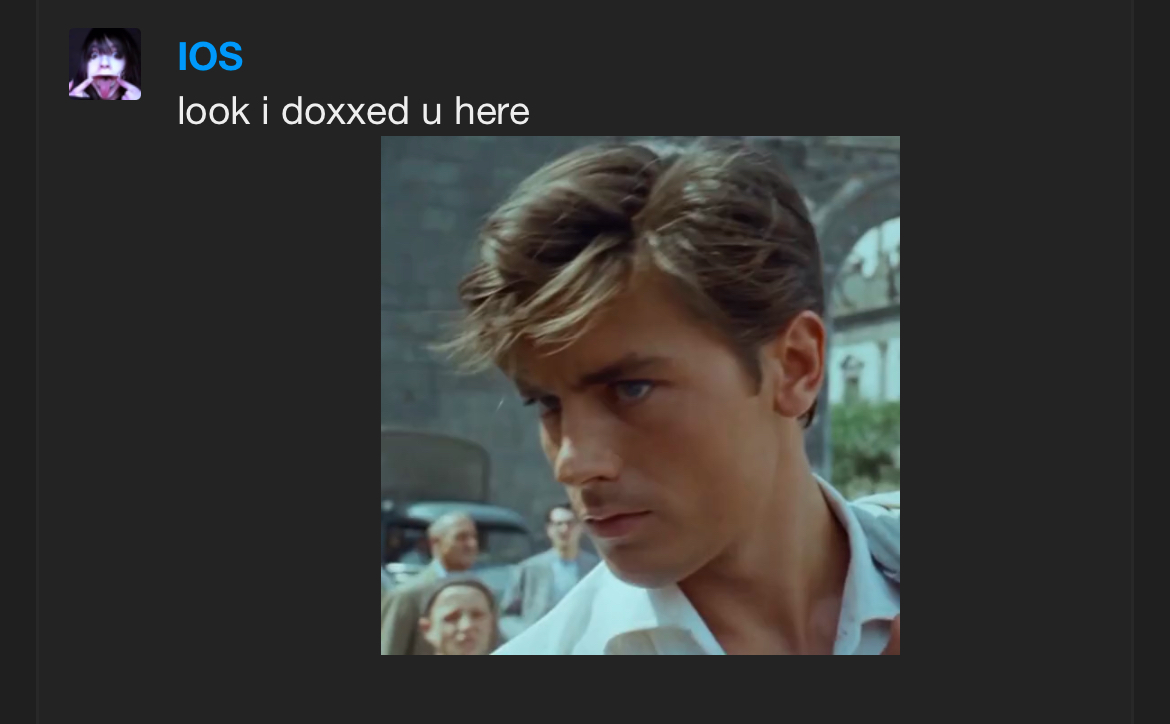Click the man's blue eye in the image
The width and height of the screenshot is (1170, 724).
(633, 390)
